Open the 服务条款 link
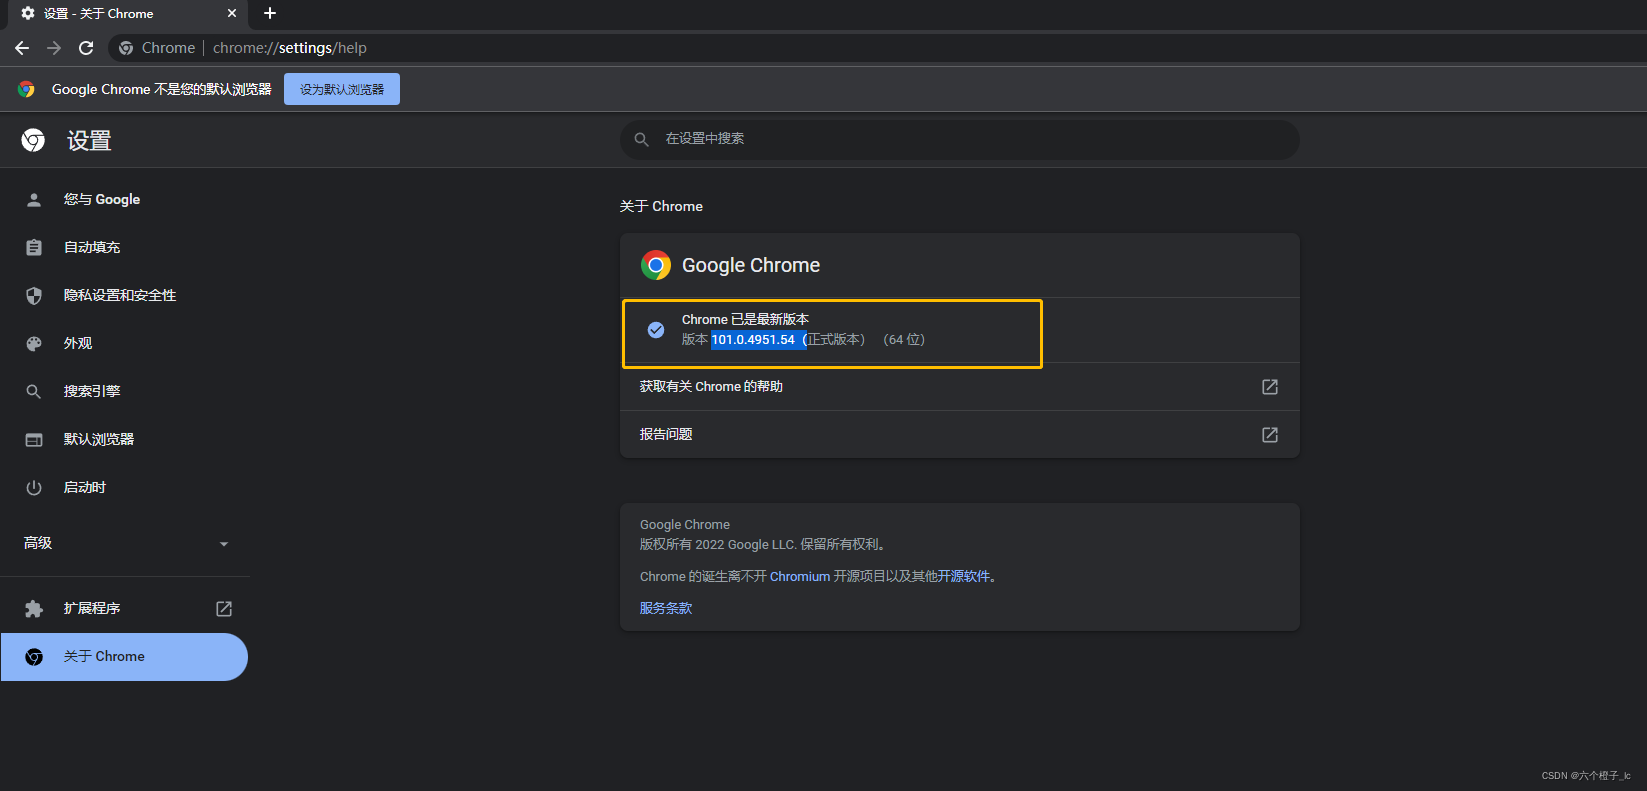The width and height of the screenshot is (1647, 791). tap(666, 608)
